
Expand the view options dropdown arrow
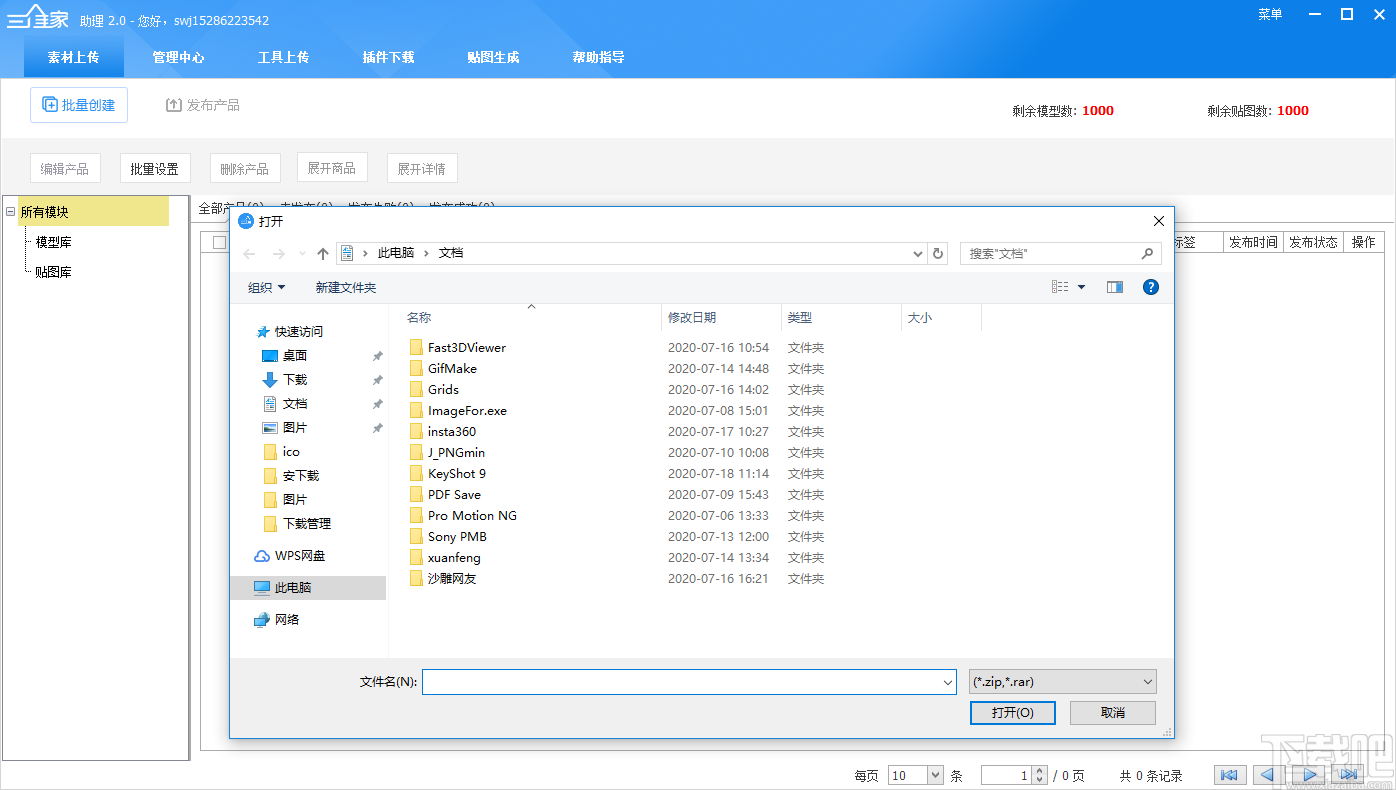[1081, 287]
